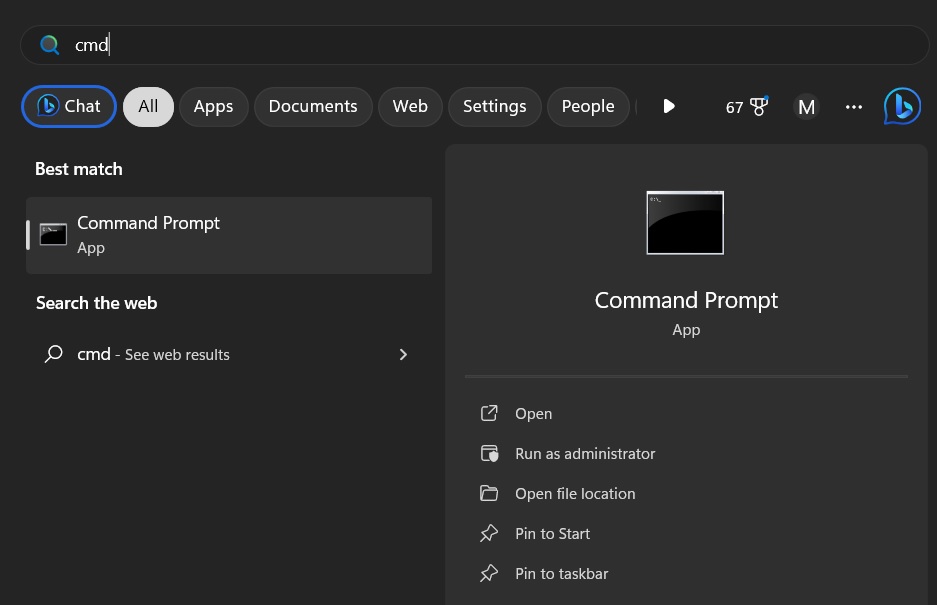937x605 pixels.
Task: Click the Command Prompt app icon in Best match
Action: (x=52, y=234)
